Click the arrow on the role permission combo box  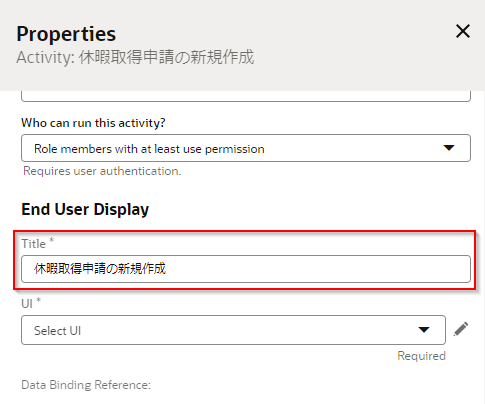click(449, 148)
